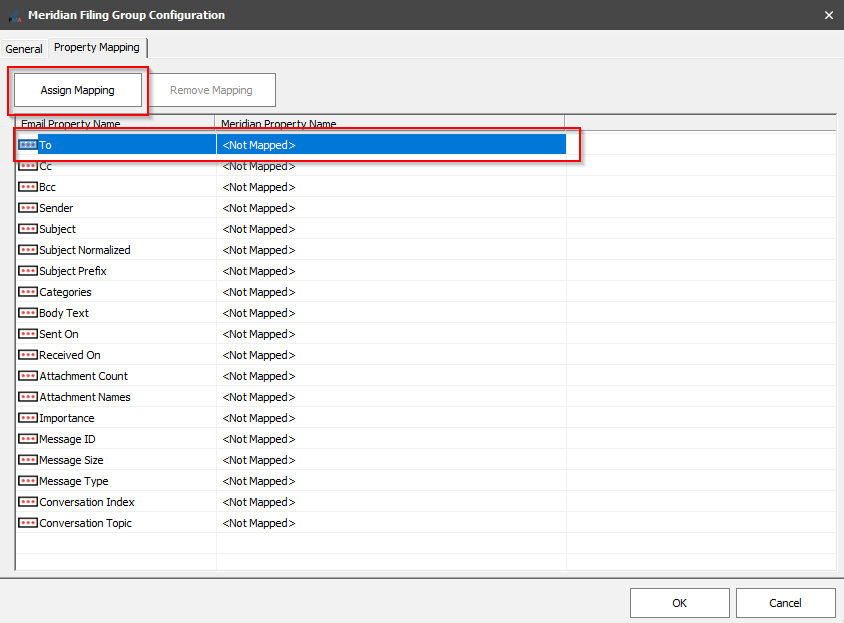Select the Message Size property name
The image size is (844, 623).
[x=71, y=460]
